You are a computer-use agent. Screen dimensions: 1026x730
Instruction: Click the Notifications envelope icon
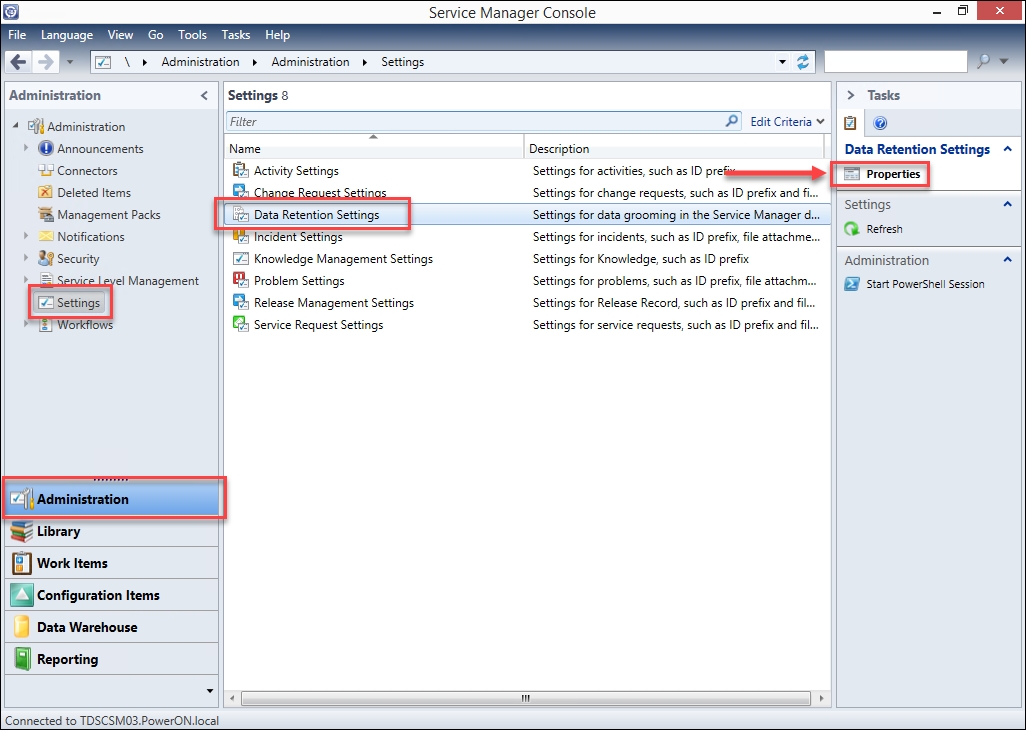pos(46,236)
